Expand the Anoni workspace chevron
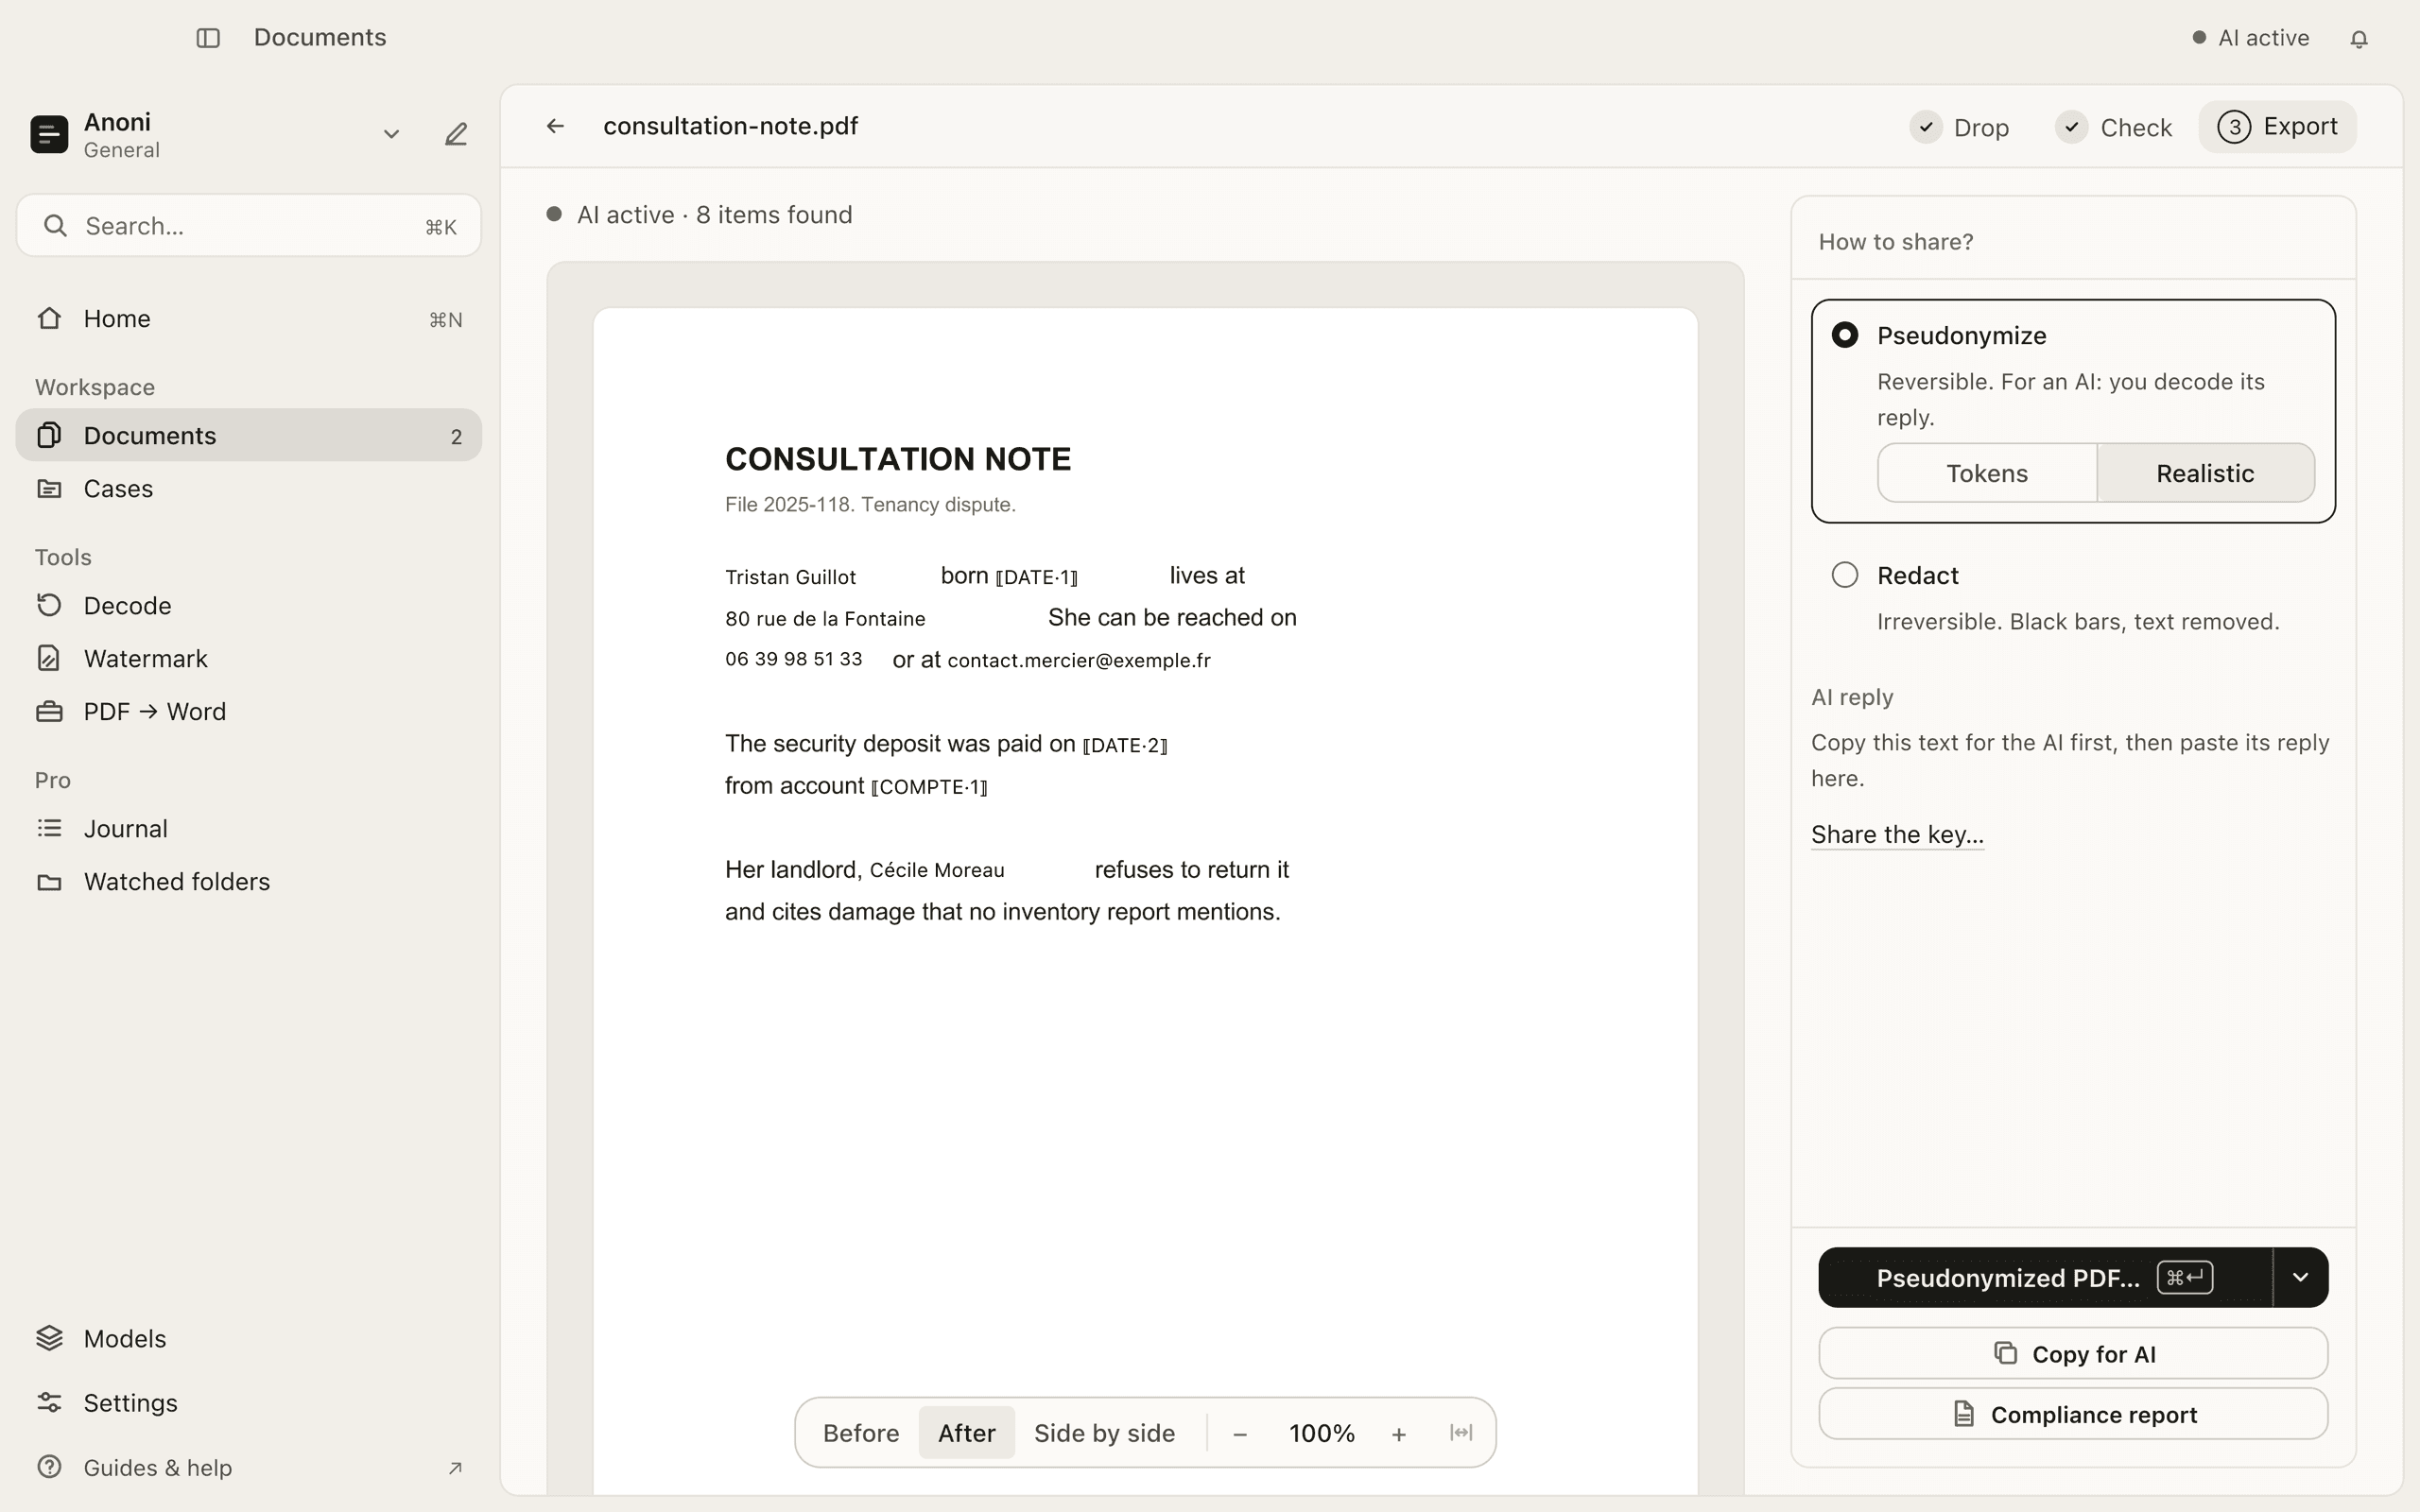 tap(391, 134)
